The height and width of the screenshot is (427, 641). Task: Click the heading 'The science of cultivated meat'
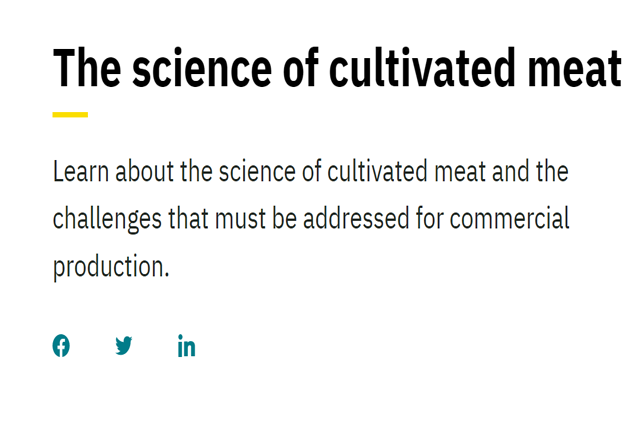(337, 68)
